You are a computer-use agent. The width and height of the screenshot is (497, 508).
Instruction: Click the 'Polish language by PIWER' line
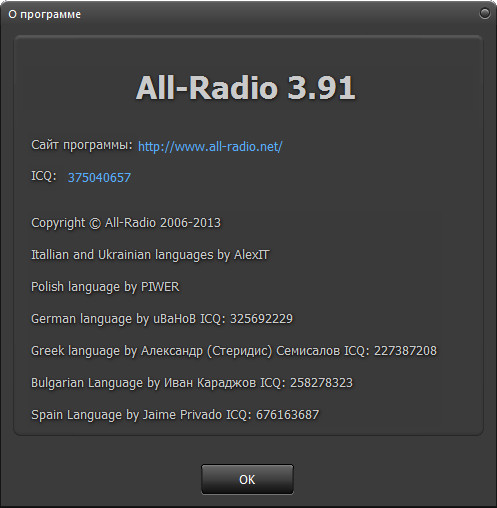coord(105,287)
